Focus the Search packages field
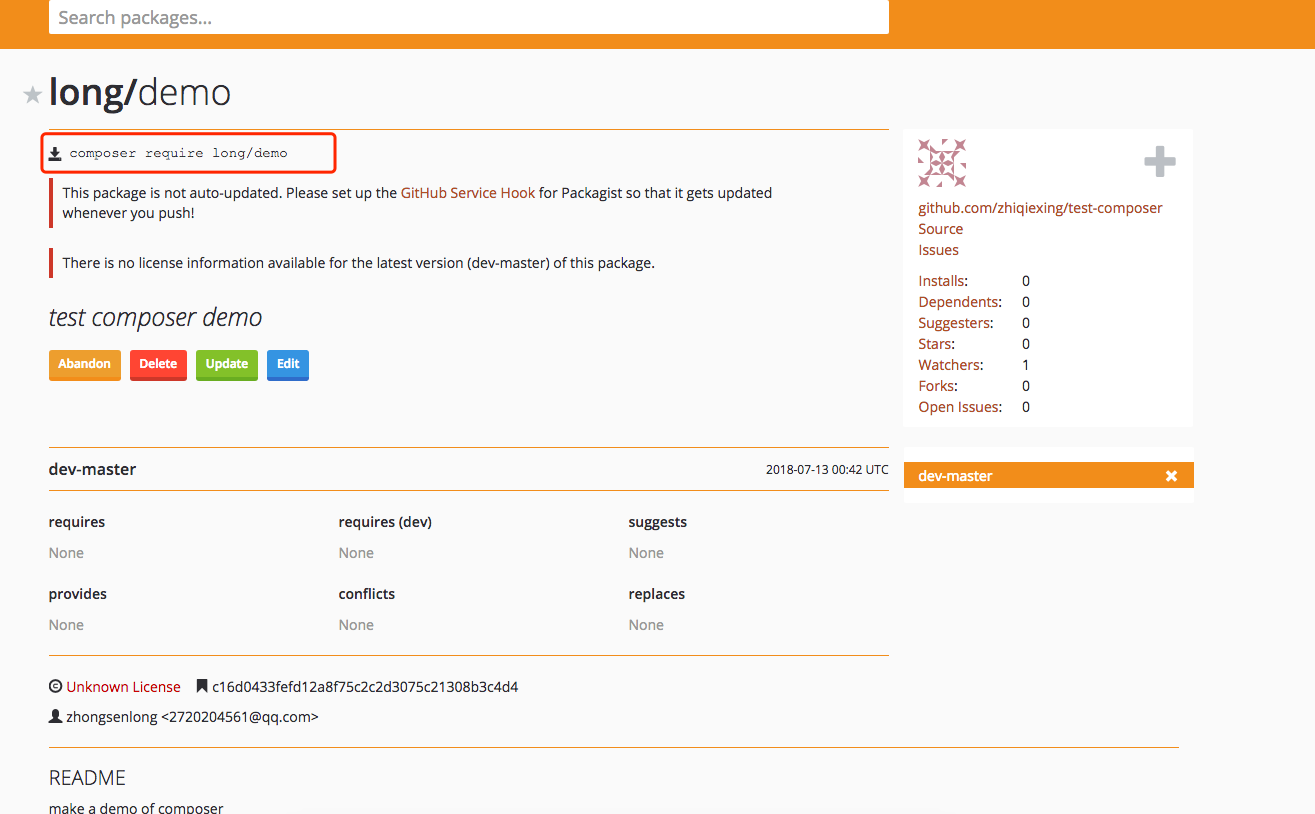 468,17
